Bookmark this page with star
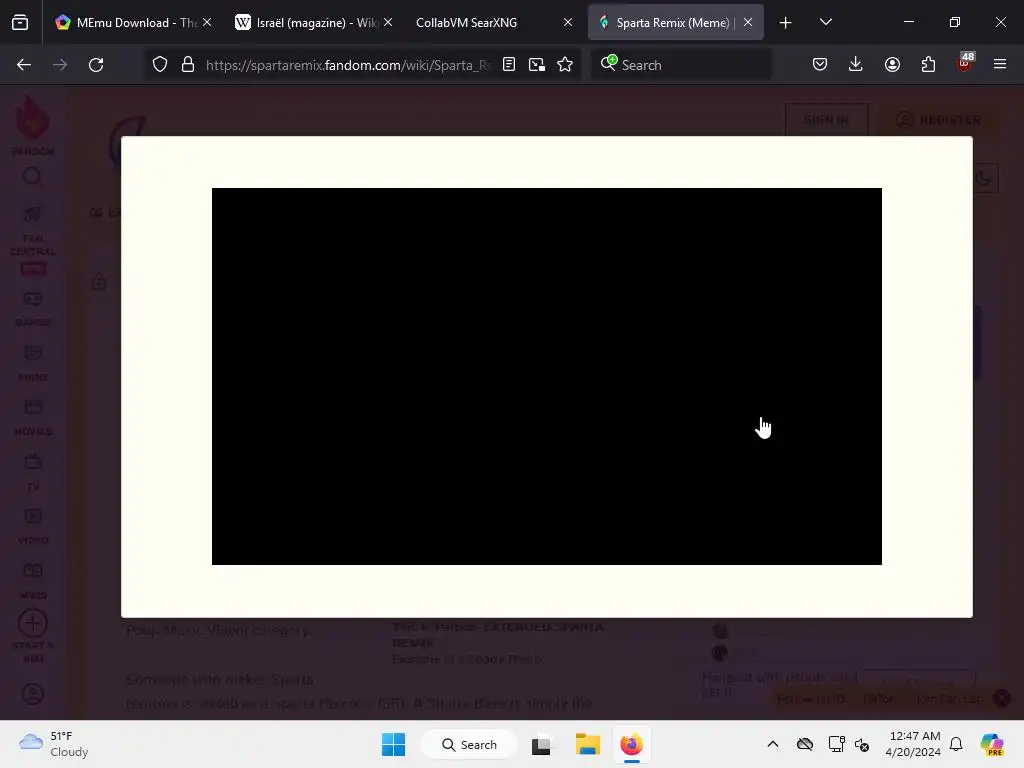Viewport: 1024px width, 768px height. (x=565, y=65)
